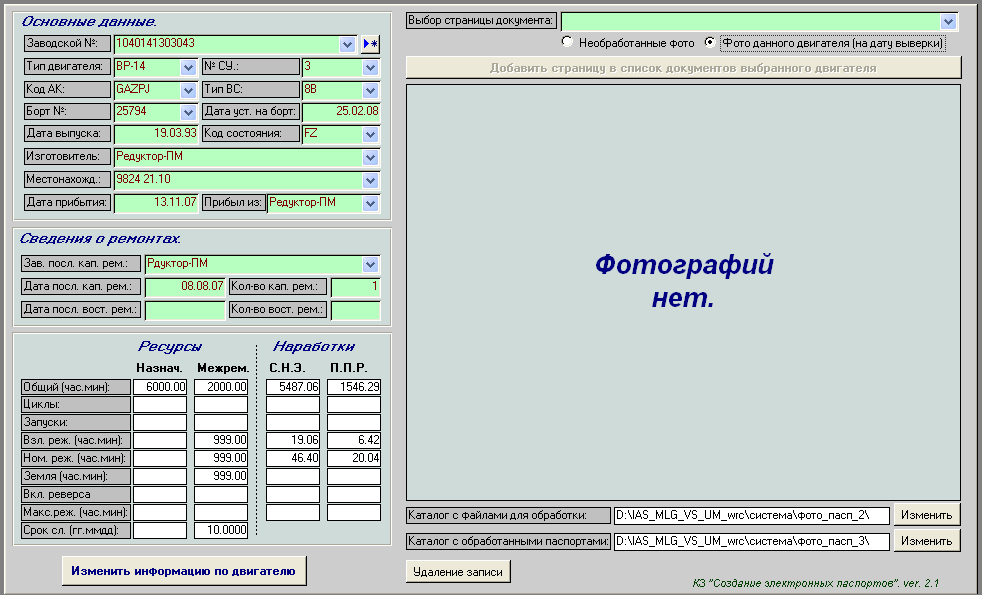982x595 pixels.
Task: Click the Заводской № value 1040141303043
Action: click(155, 43)
